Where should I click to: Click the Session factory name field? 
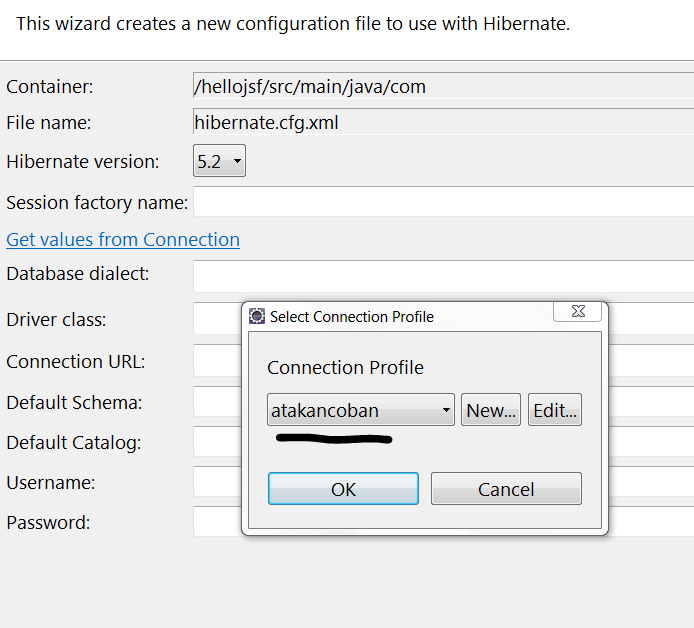443,201
